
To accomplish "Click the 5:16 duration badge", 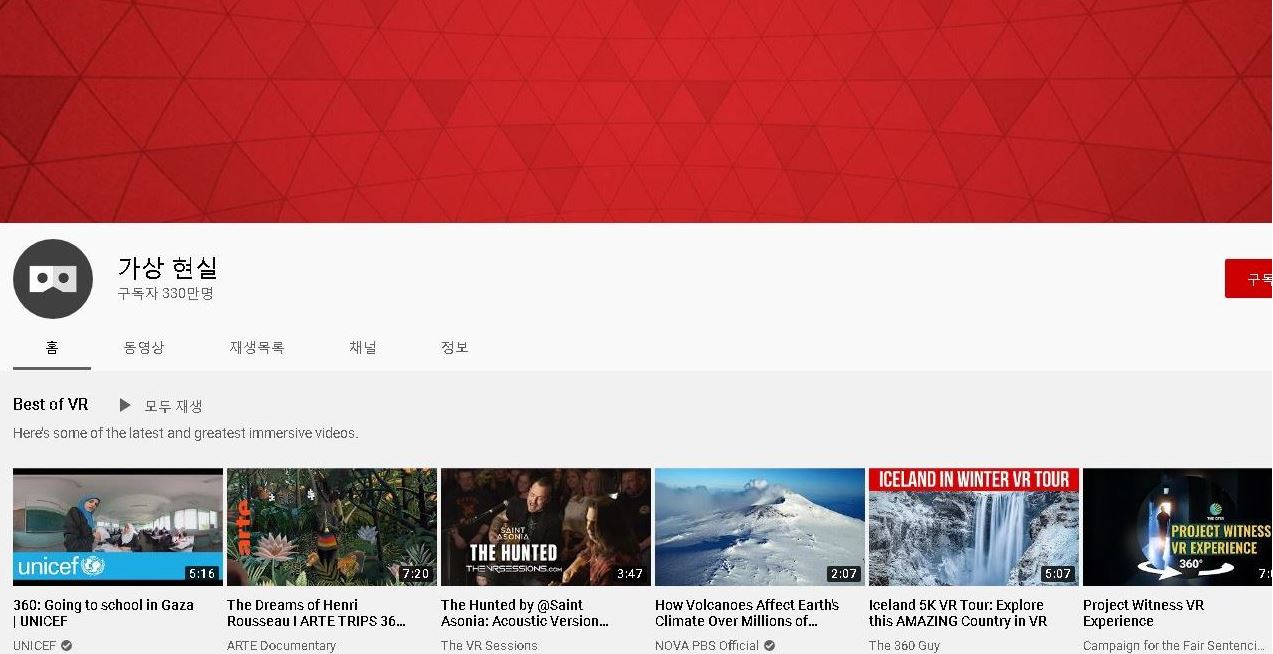I will tap(202, 574).
